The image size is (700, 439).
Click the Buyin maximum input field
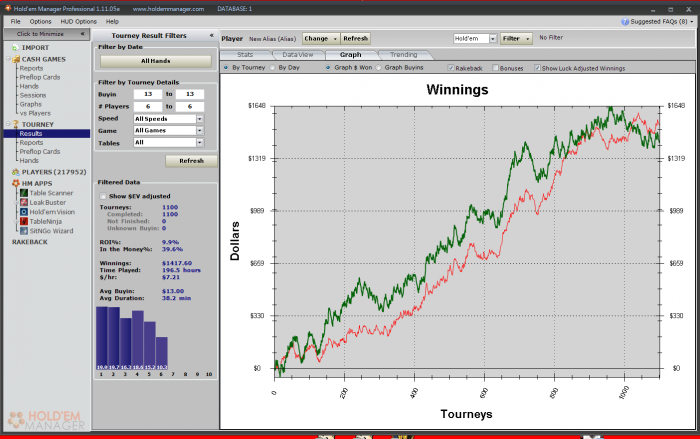(x=190, y=94)
